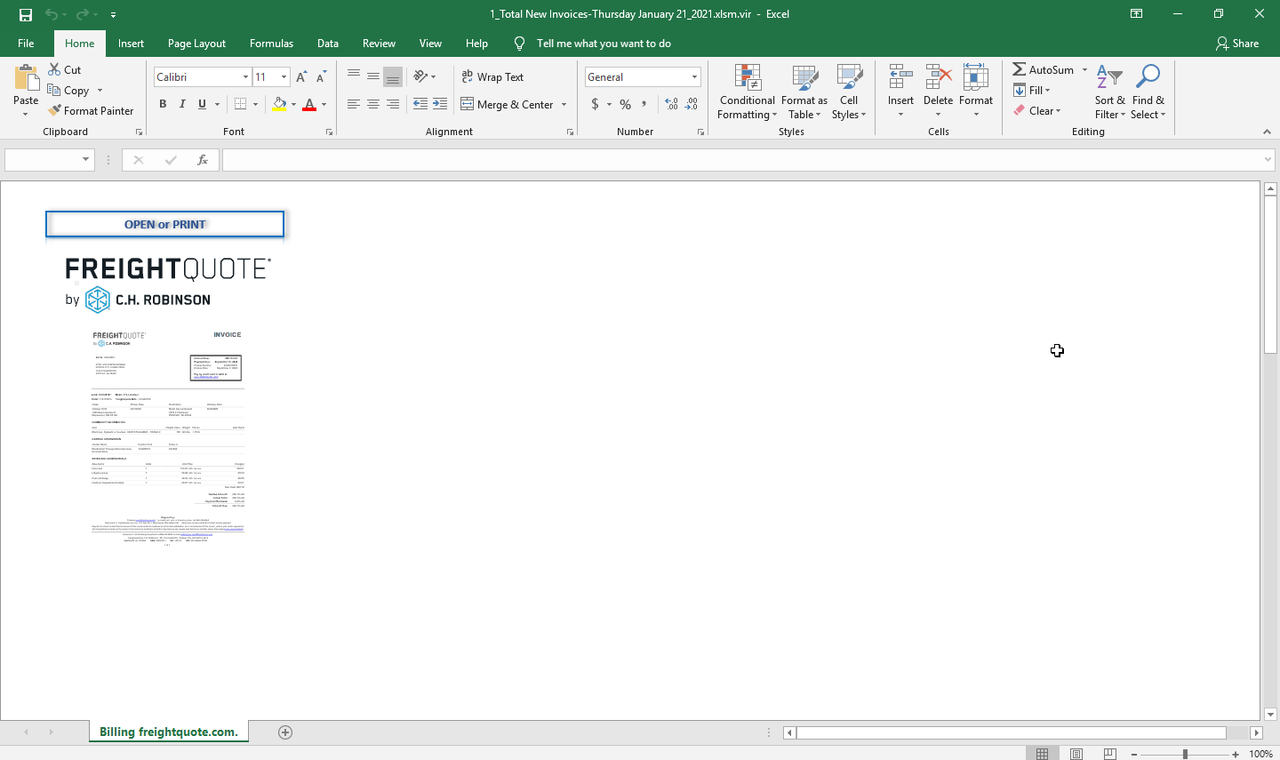Align text to the top
This screenshot has height=760, width=1280.
(353, 76)
